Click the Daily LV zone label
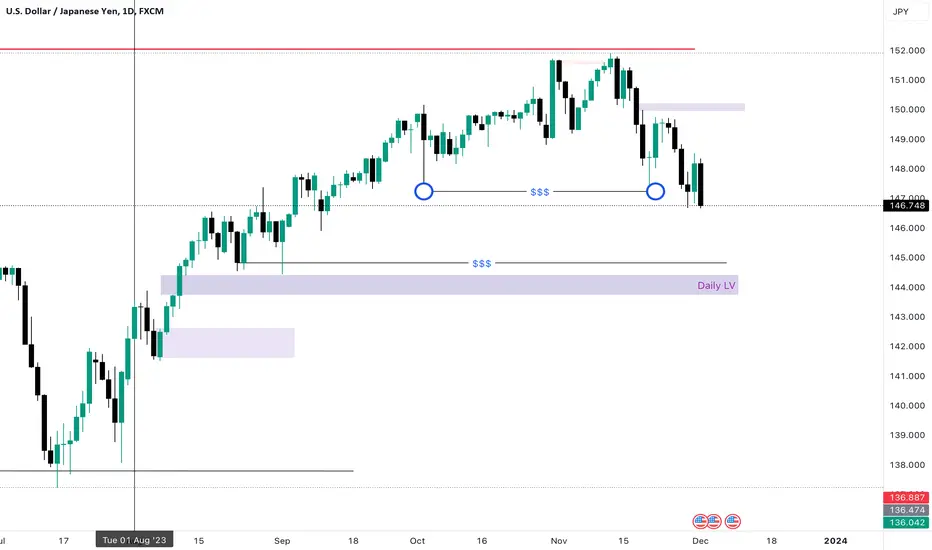Screen dimensions: 932x550 pos(716,285)
